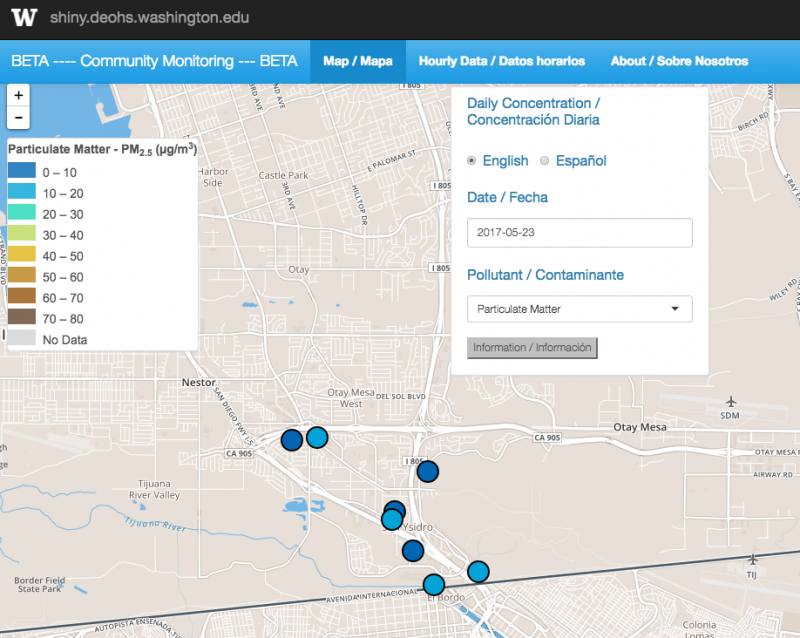Screen dimensions: 800x638
Task: Click the marker below the I-805 and CA-905 junction
Action: coord(427,471)
